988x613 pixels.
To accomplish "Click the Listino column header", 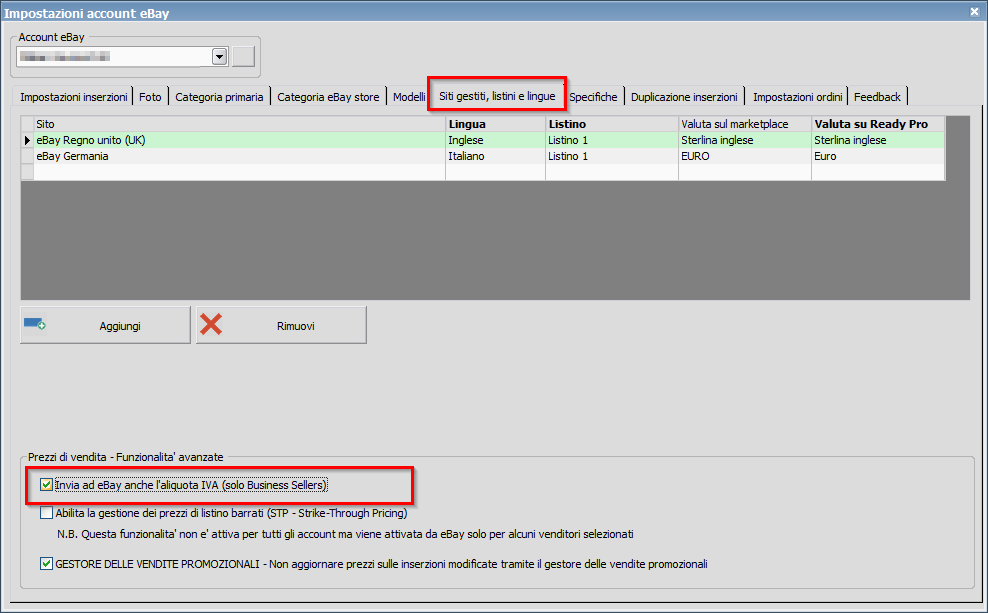I will tap(612, 124).
